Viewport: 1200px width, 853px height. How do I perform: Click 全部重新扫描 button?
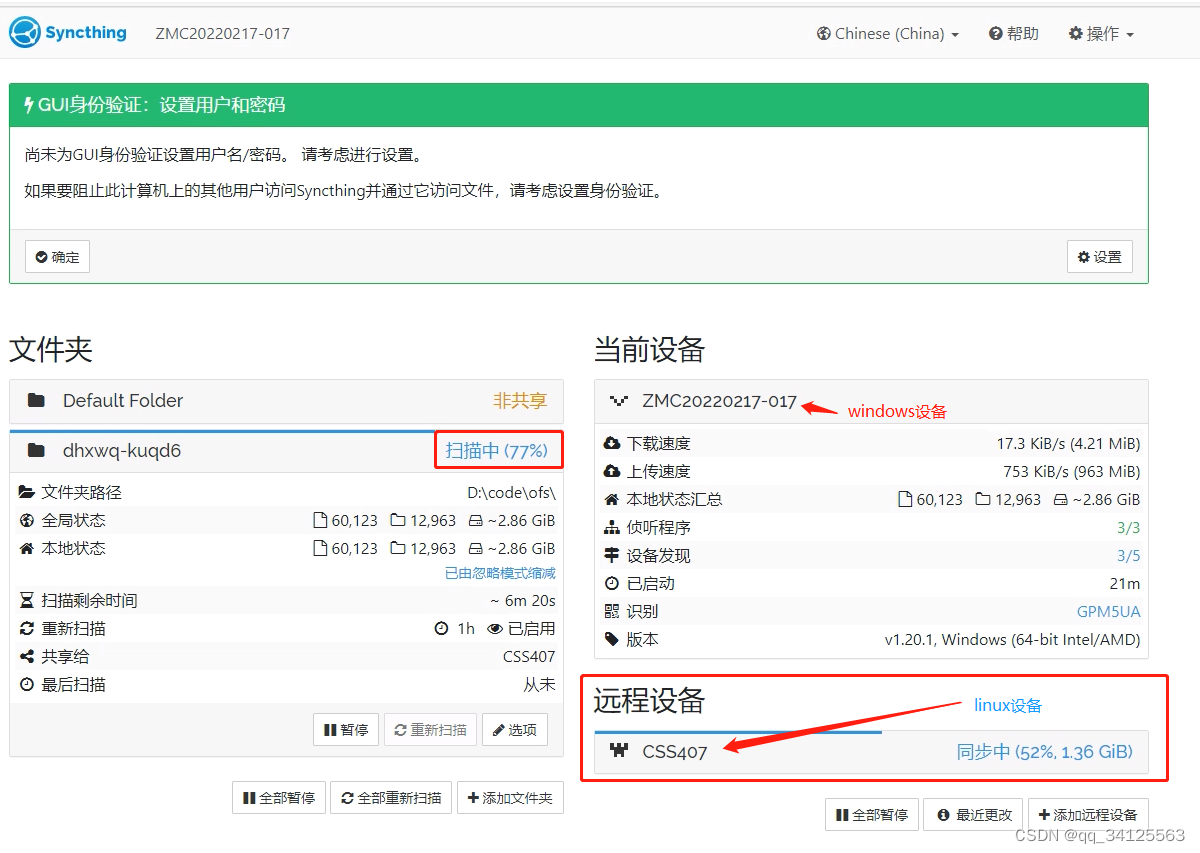click(x=391, y=798)
